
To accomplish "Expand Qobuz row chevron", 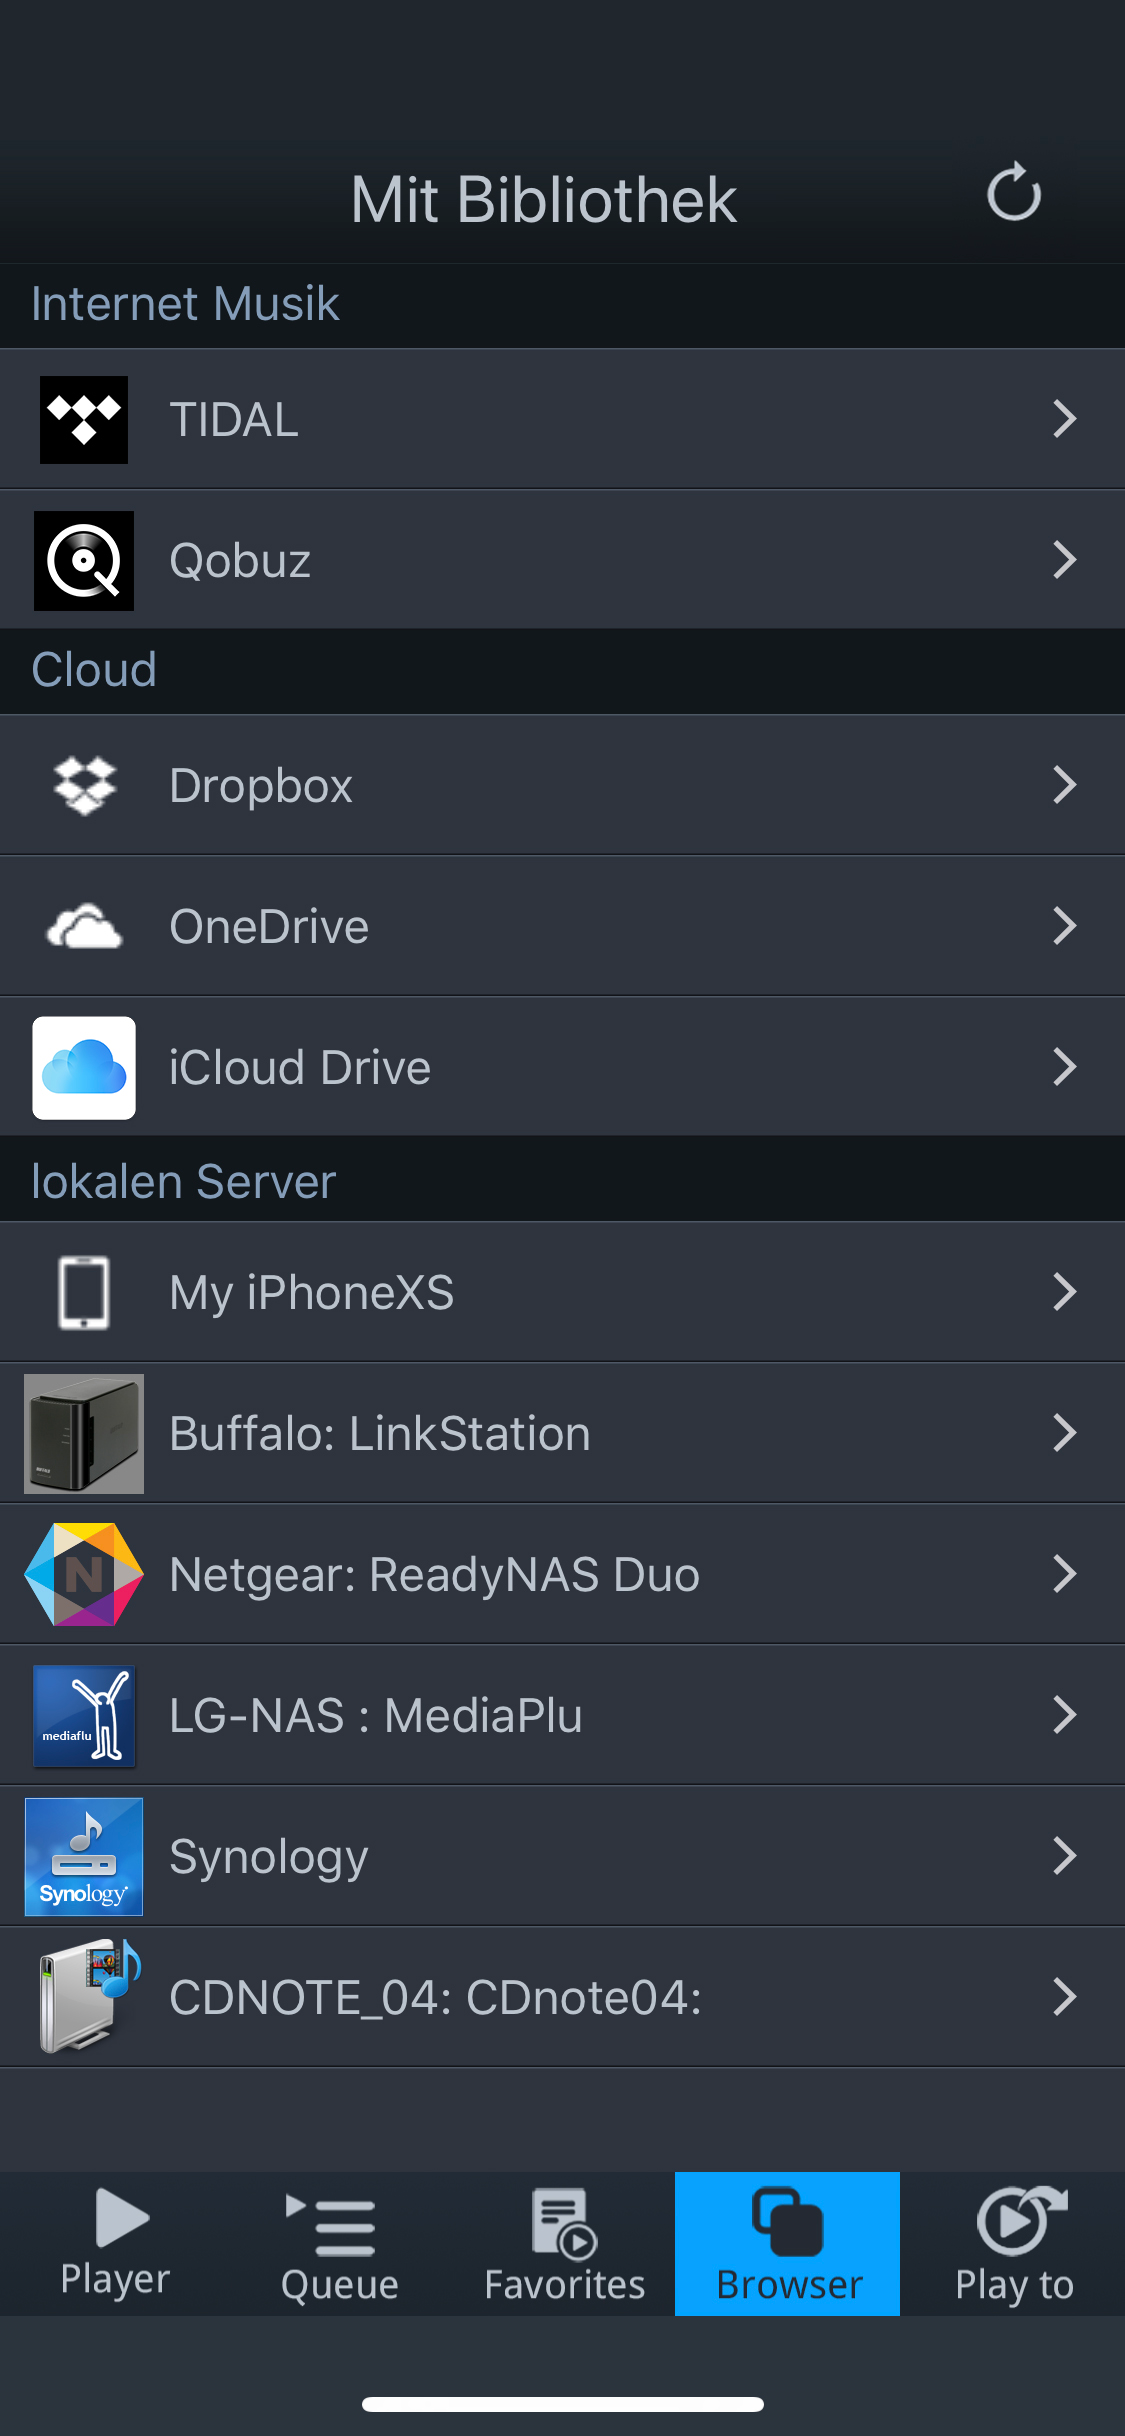I will tap(1065, 560).
